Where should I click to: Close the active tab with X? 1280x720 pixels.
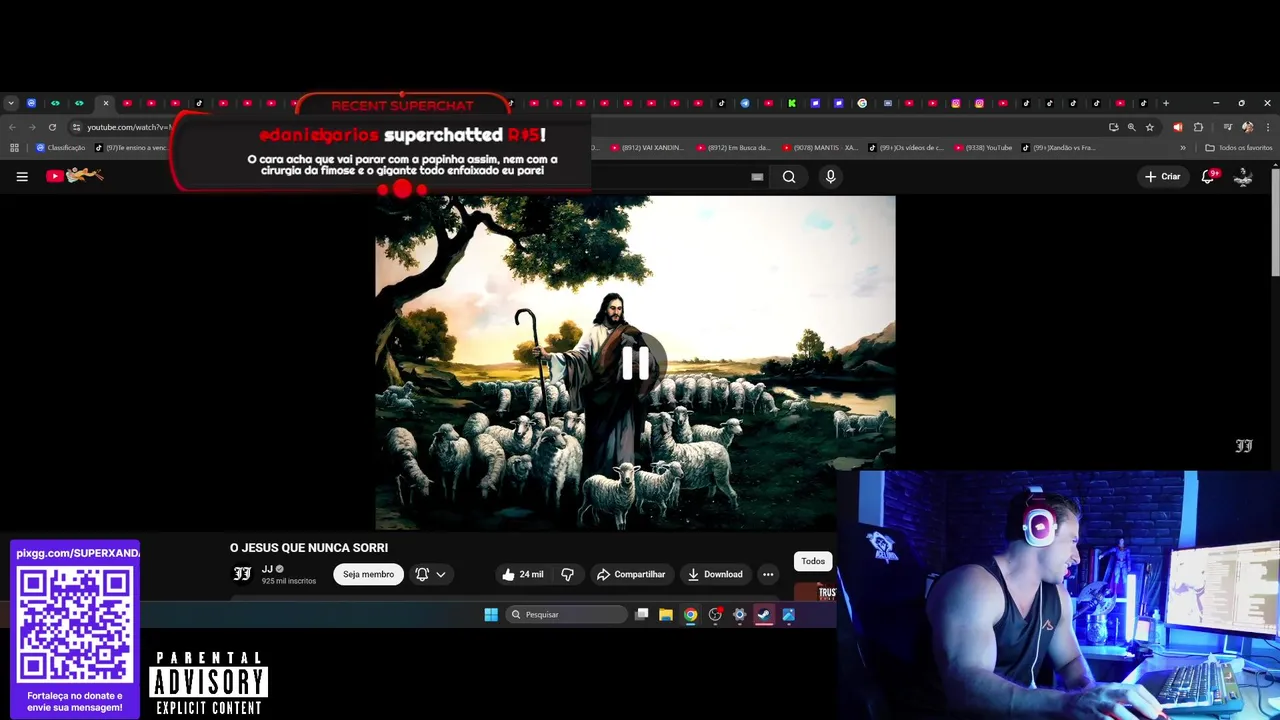[x=105, y=103]
